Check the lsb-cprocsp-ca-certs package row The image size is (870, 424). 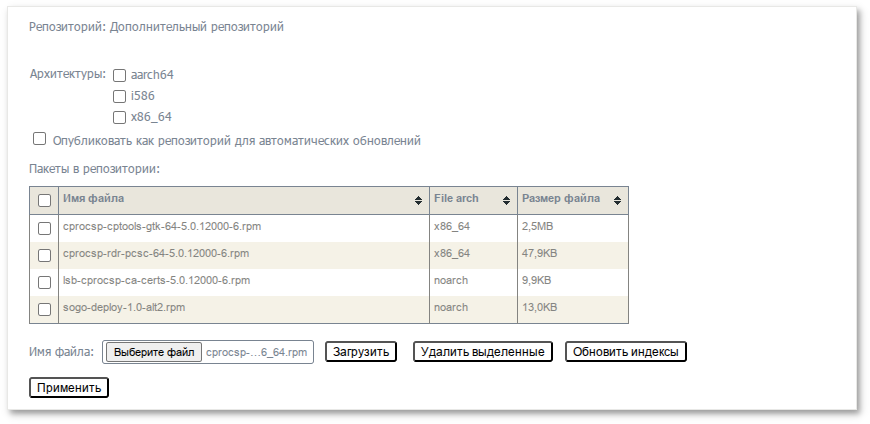[x=44, y=282]
